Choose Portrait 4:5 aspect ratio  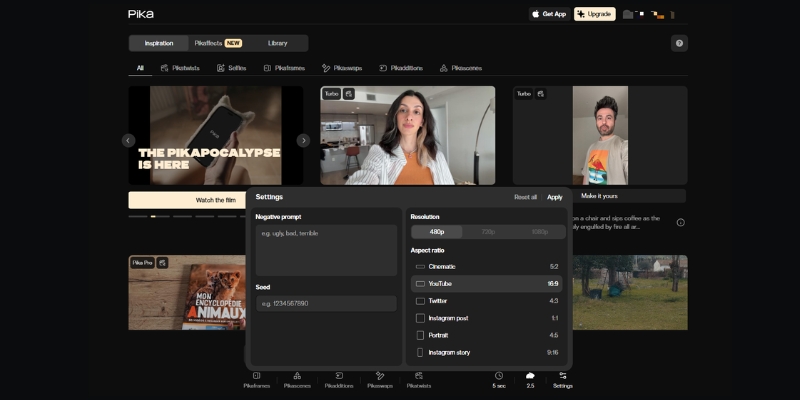(x=488, y=335)
